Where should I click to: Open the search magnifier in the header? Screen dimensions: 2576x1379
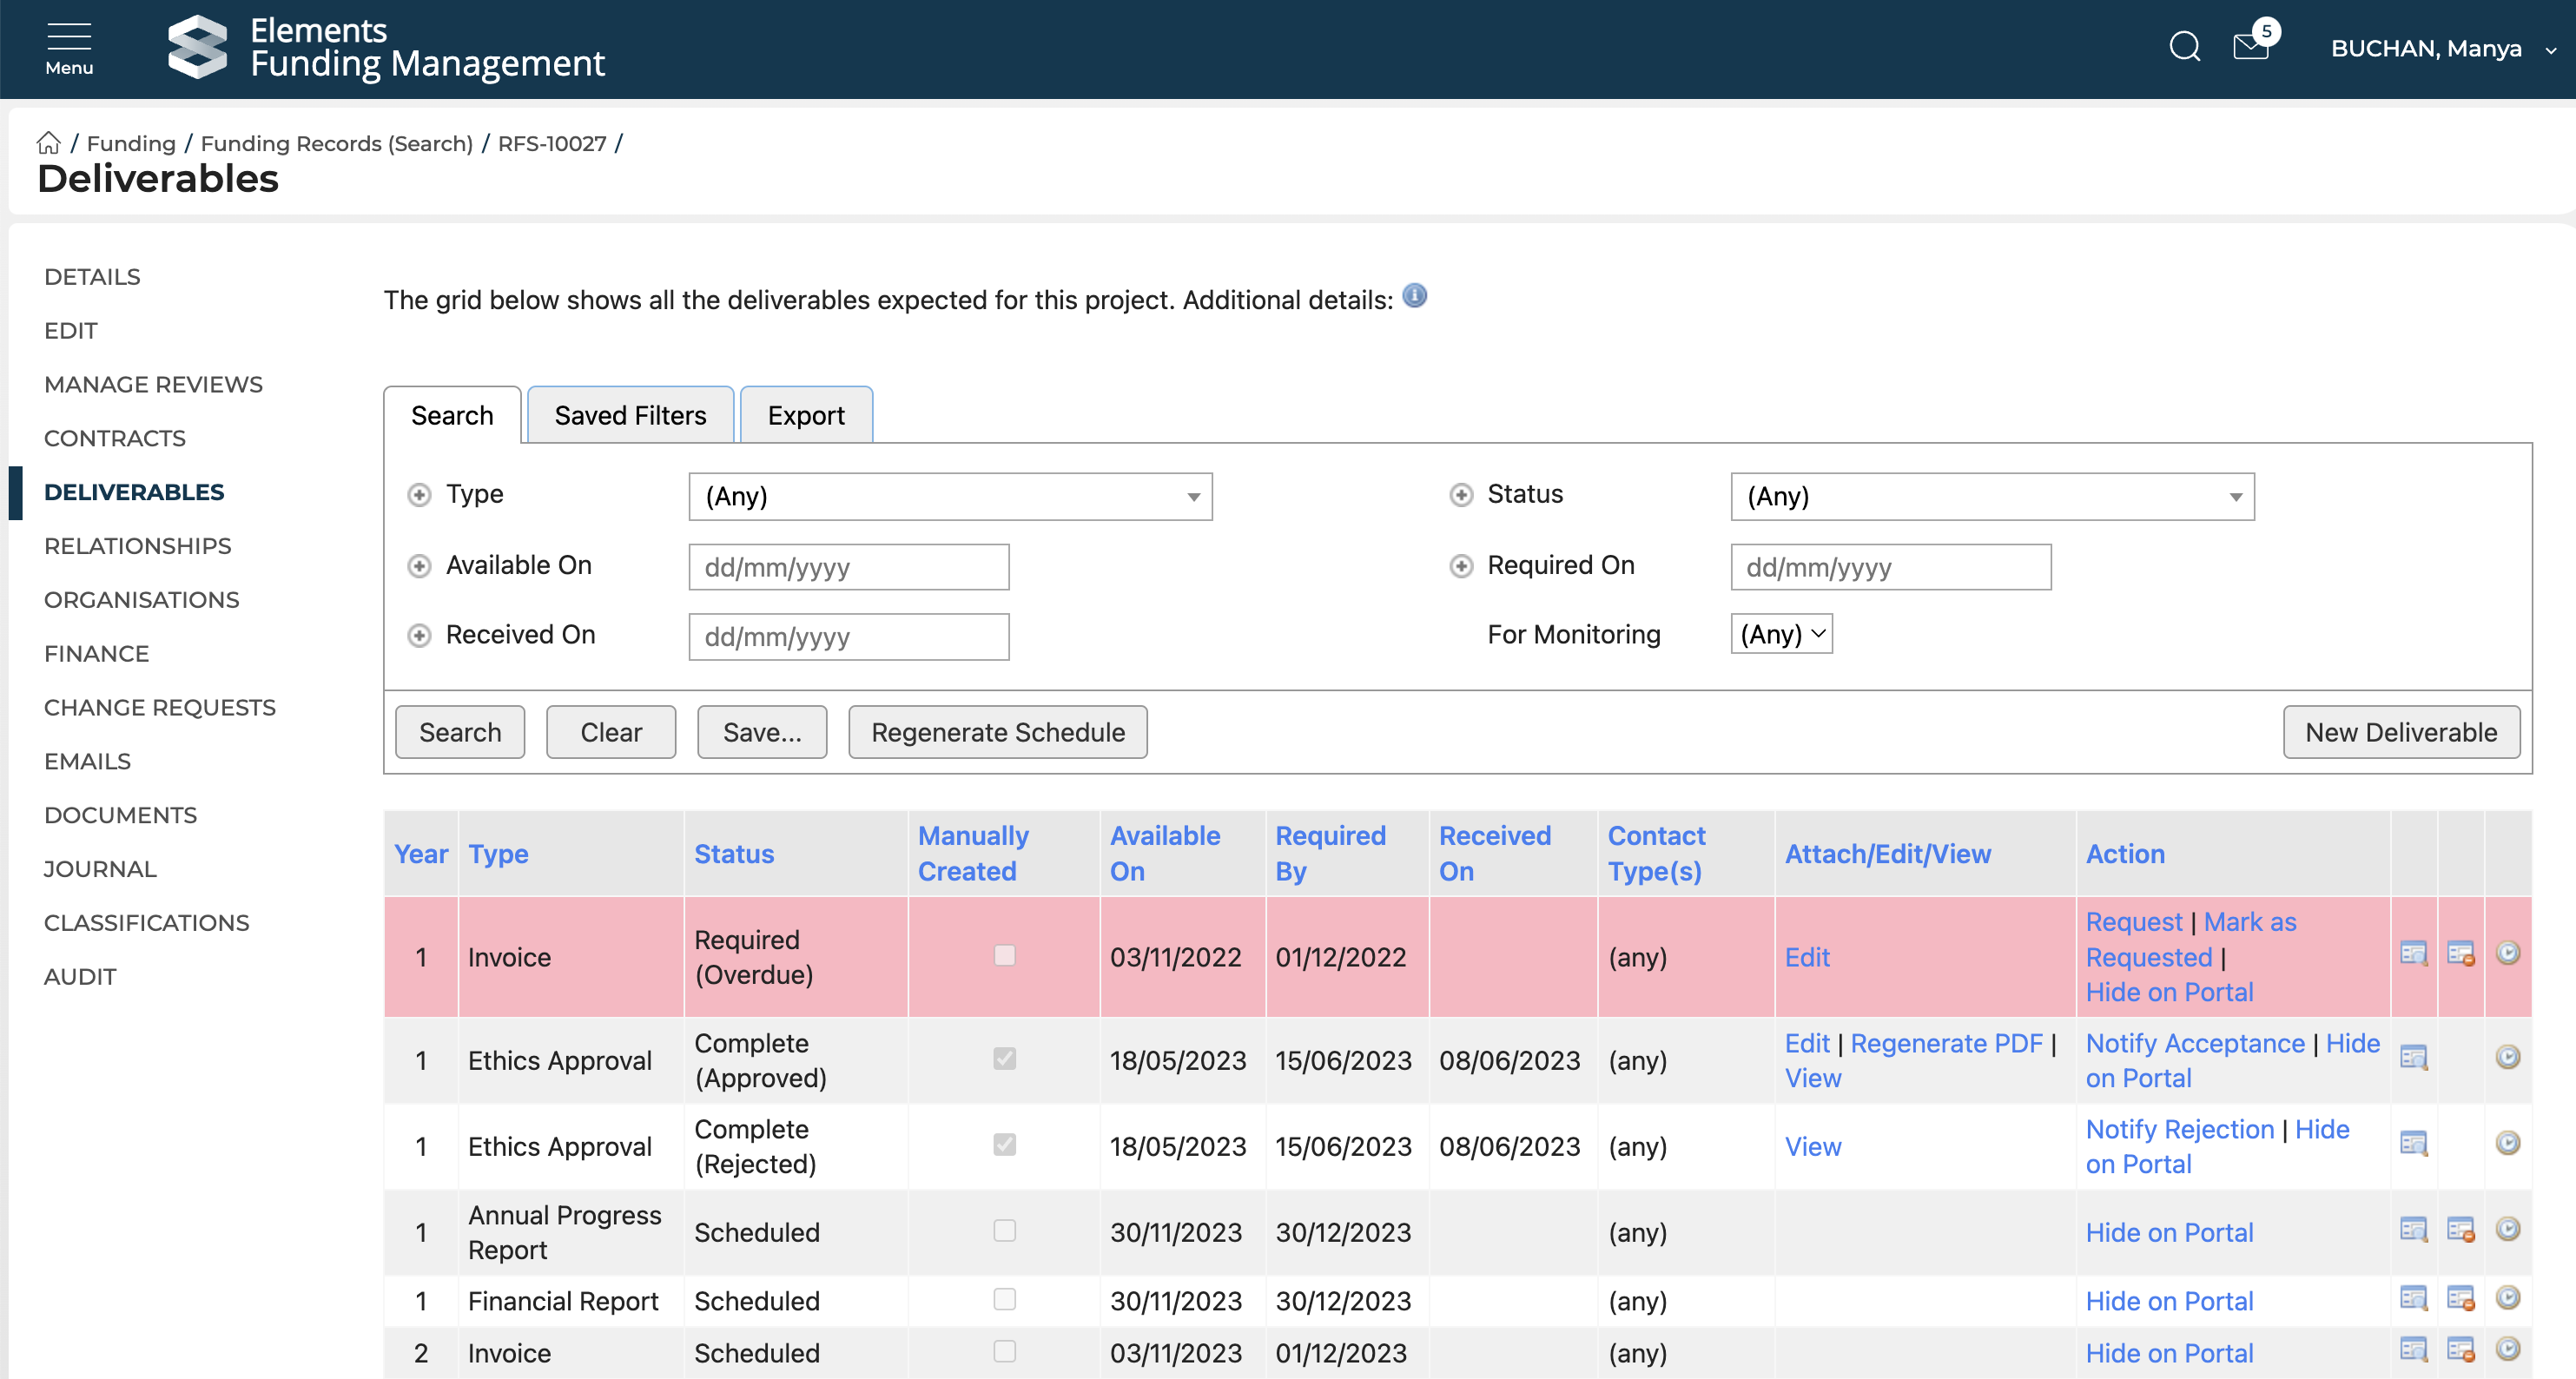pyautogui.click(x=2184, y=47)
